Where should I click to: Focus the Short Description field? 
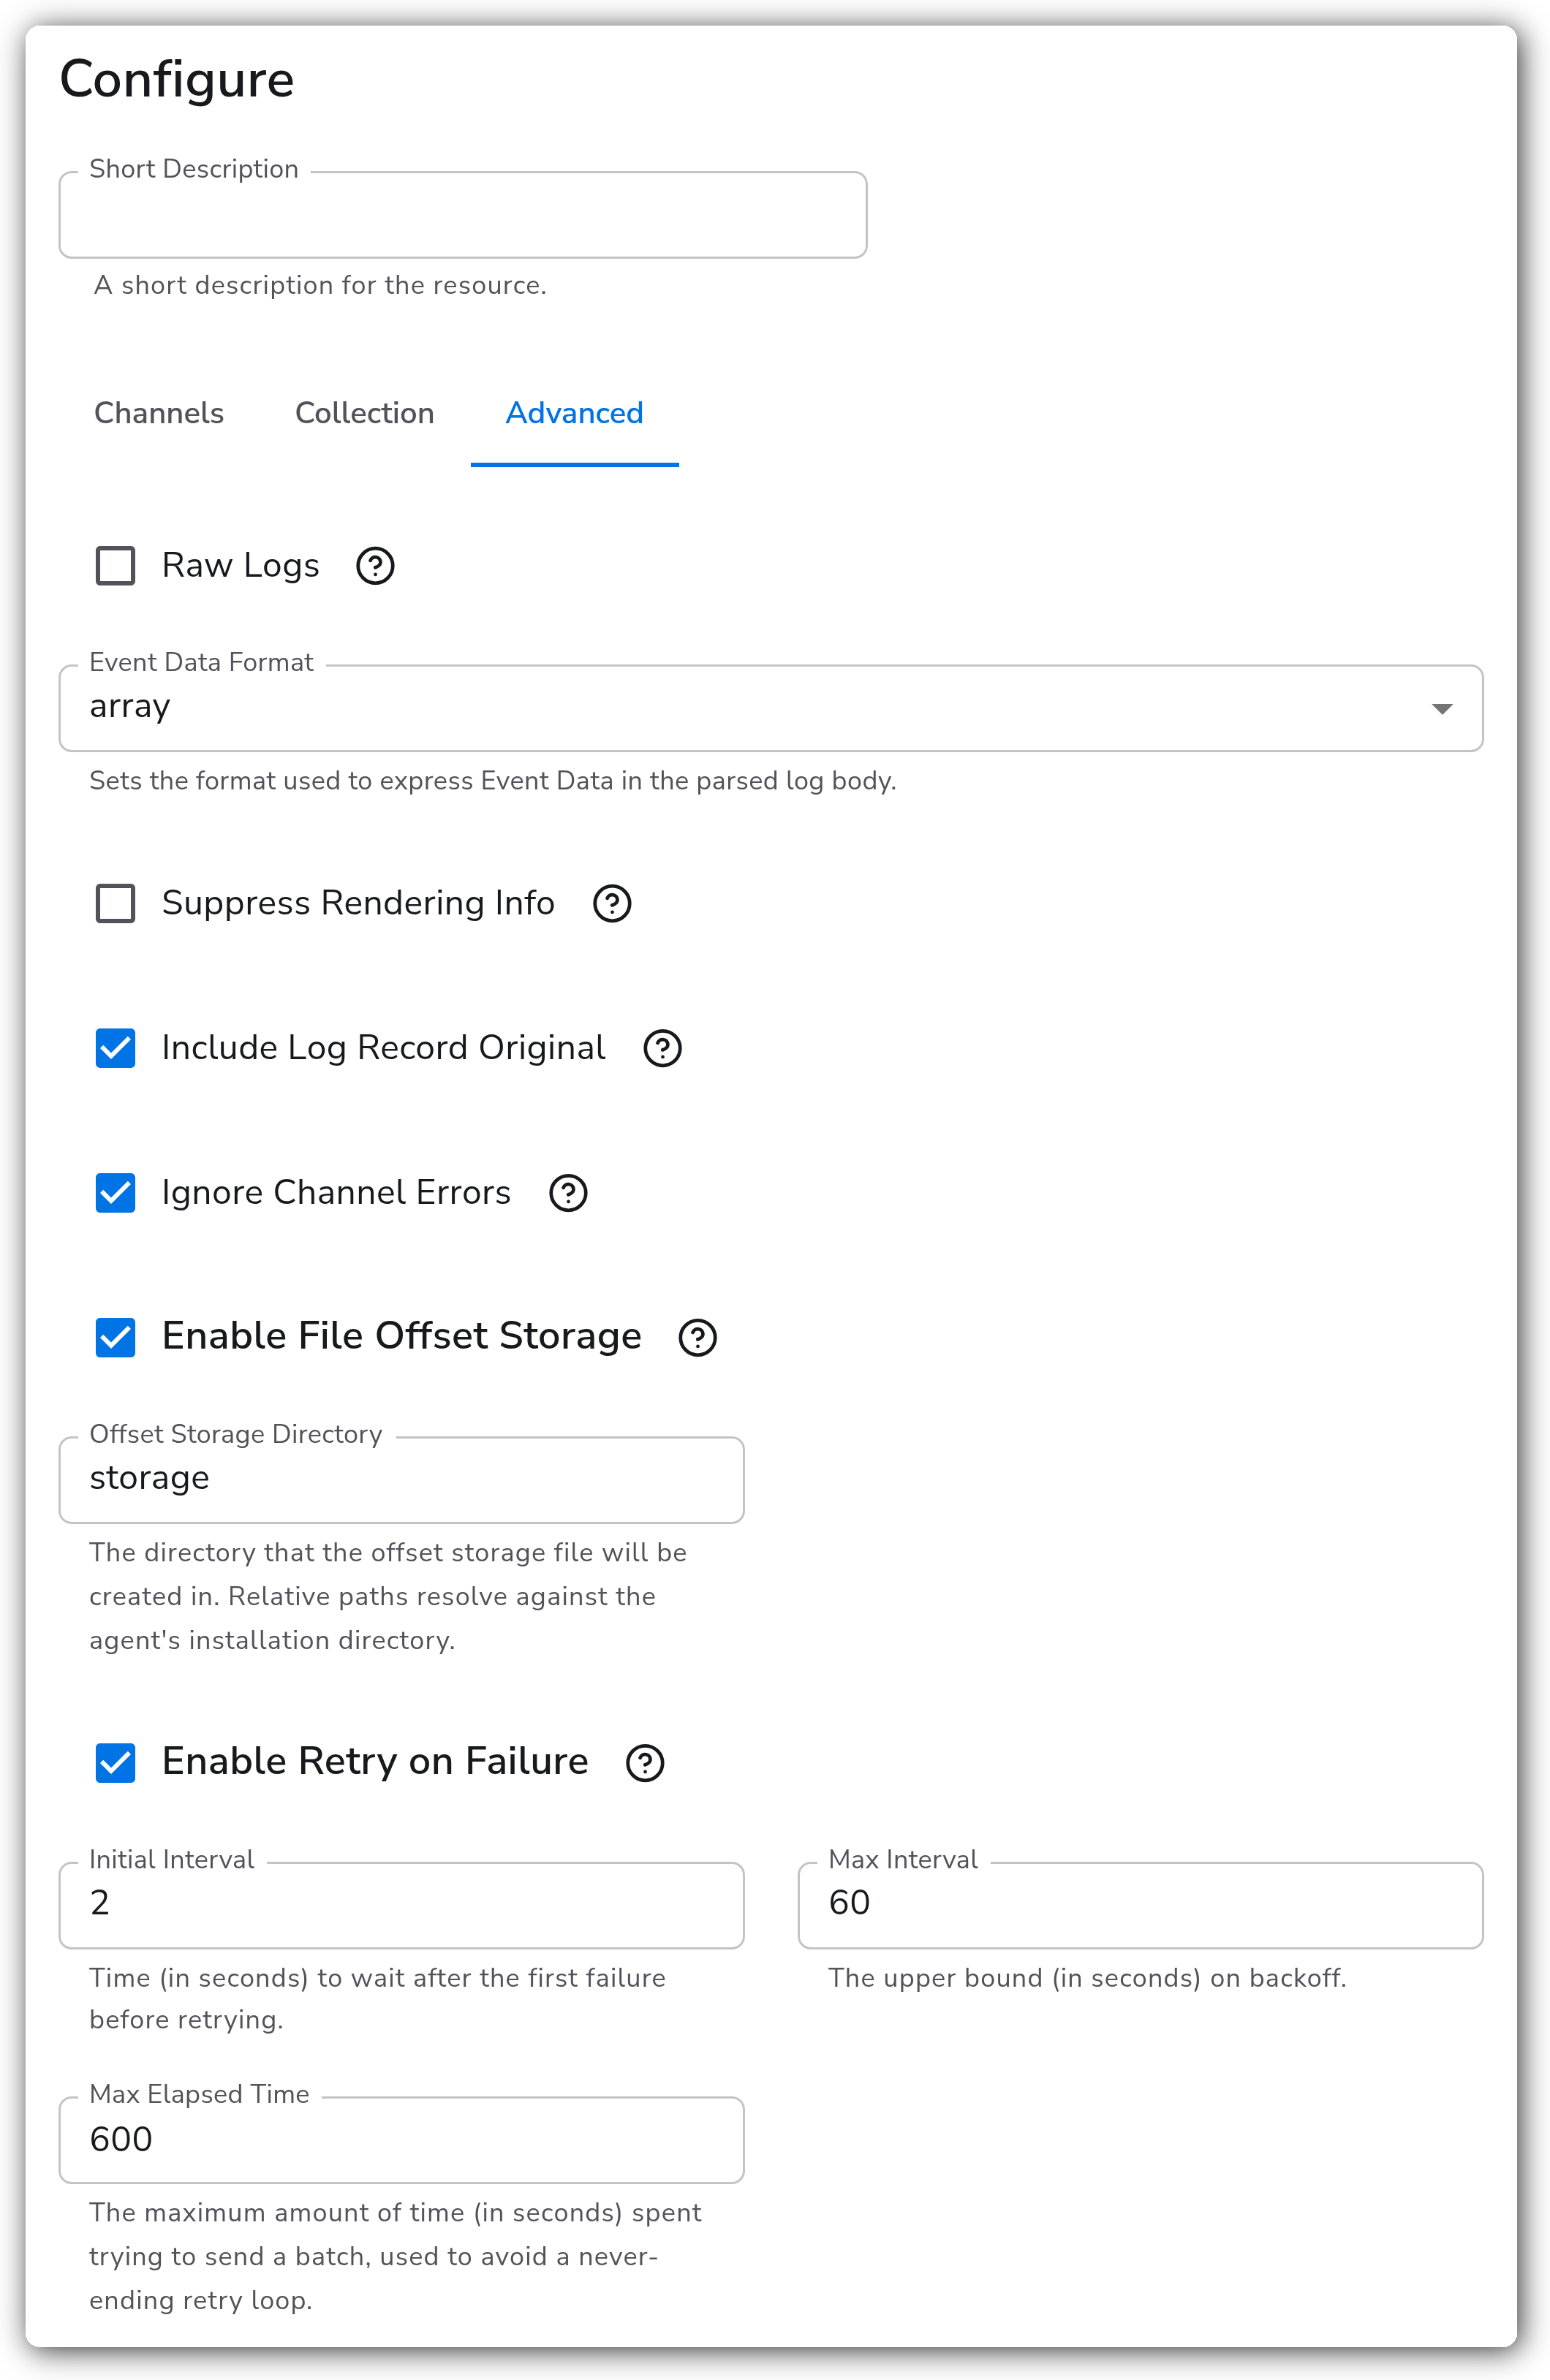[x=463, y=215]
